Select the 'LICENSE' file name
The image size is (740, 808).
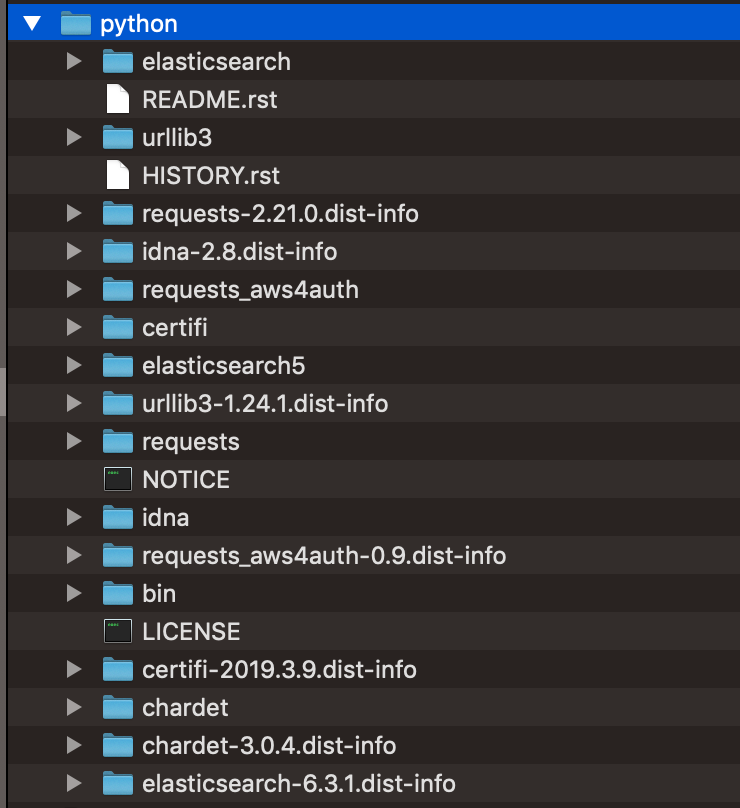pyautogui.click(x=191, y=632)
